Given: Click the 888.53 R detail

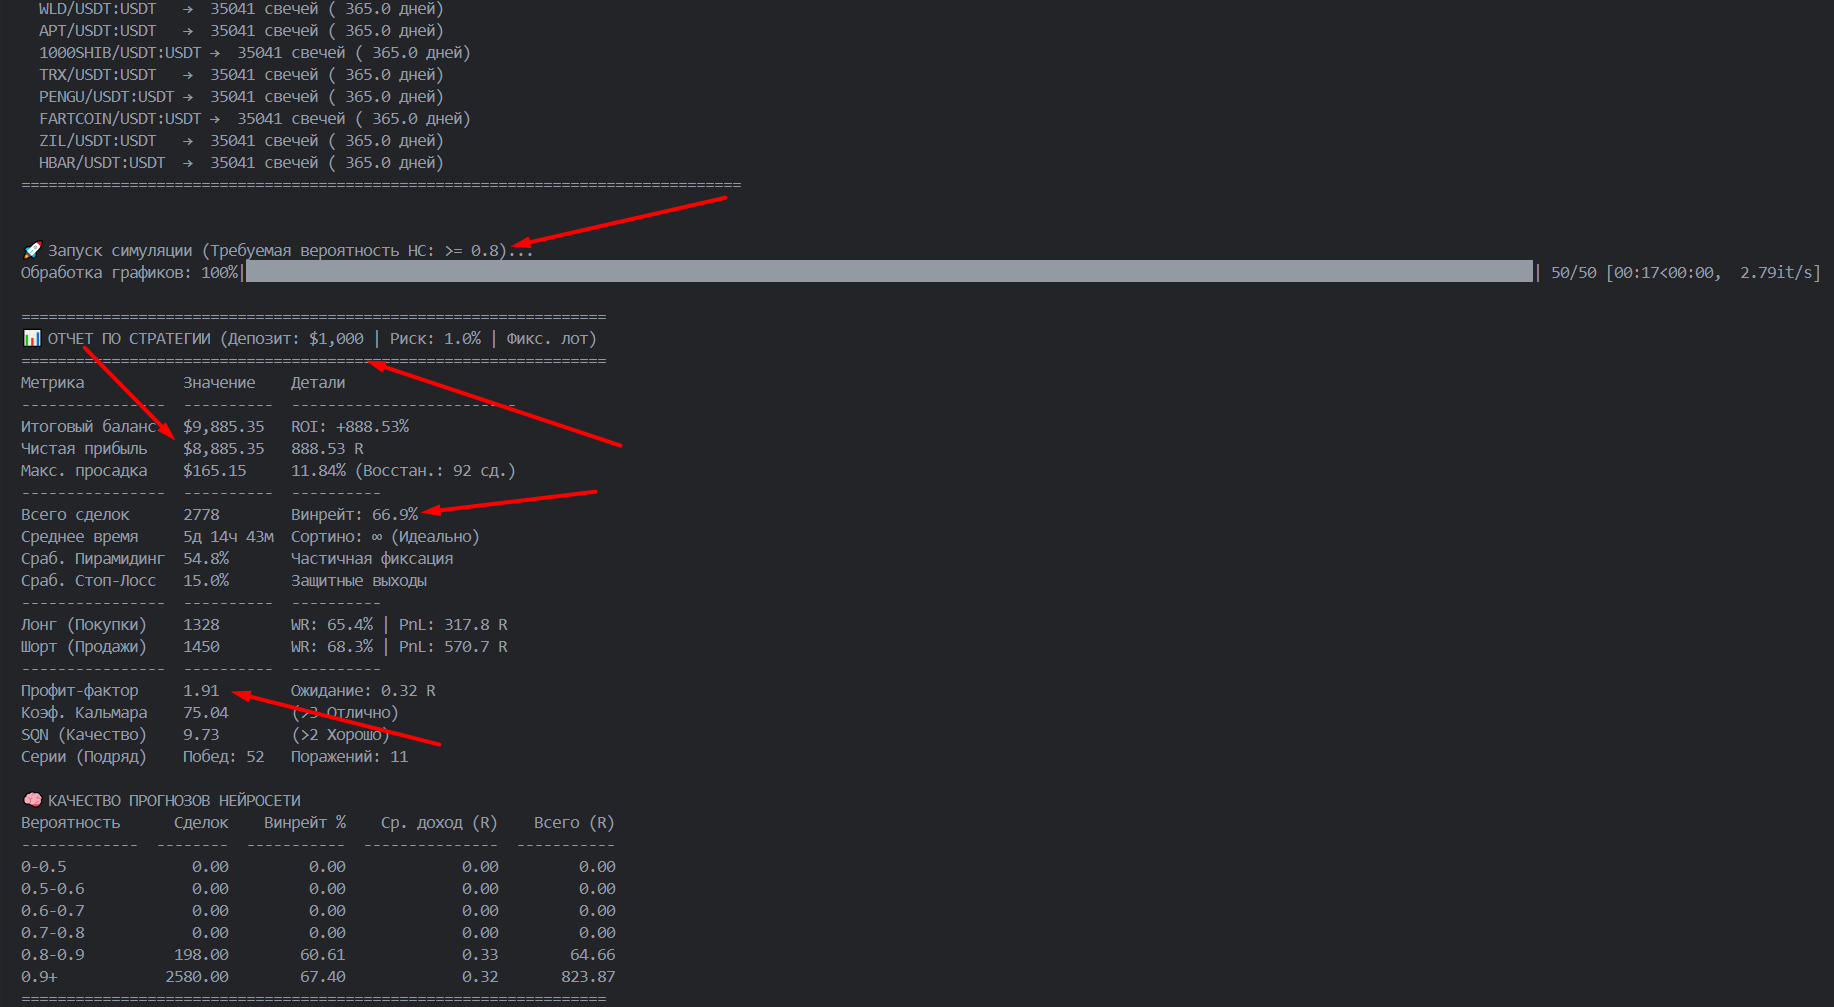Looking at the screenshot, I should click(x=327, y=449).
